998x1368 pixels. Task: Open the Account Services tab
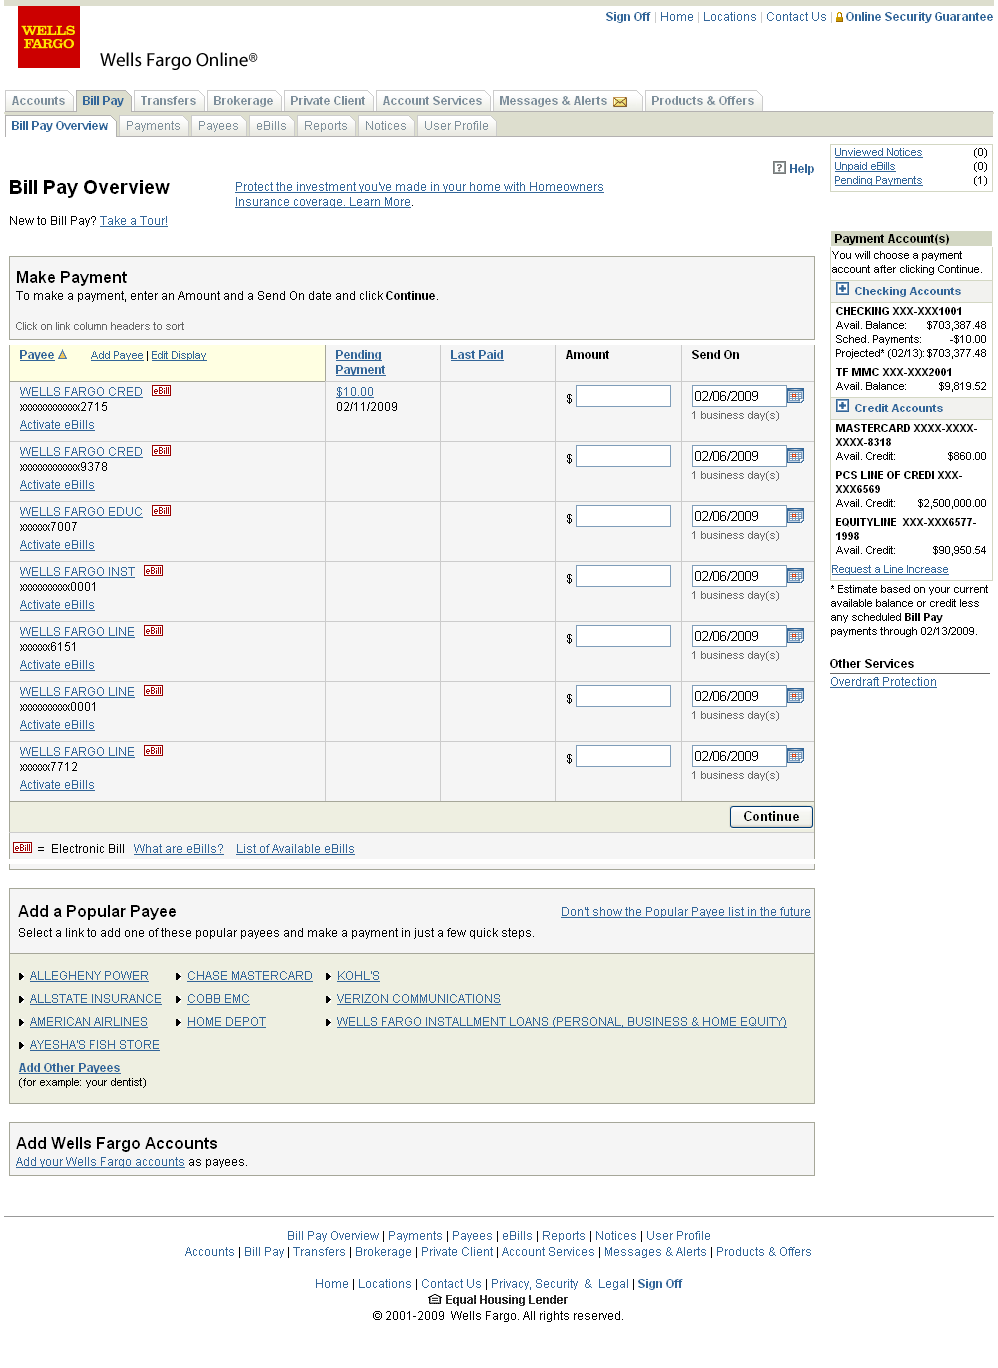pyautogui.click(x=432, y=101)
